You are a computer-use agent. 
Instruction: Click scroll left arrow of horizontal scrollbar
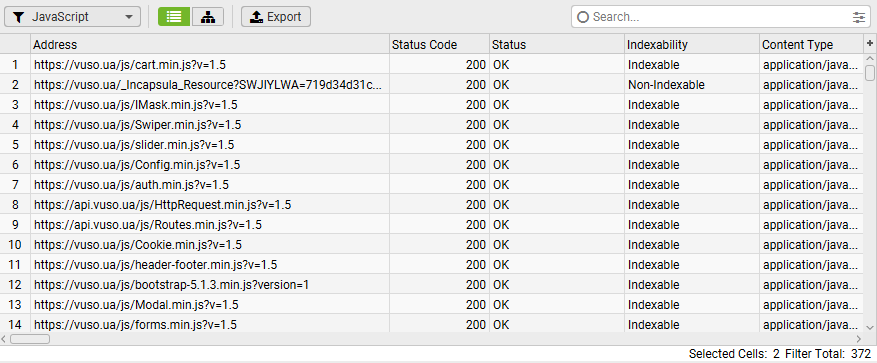pyautogui.click(x=4, y=339)
